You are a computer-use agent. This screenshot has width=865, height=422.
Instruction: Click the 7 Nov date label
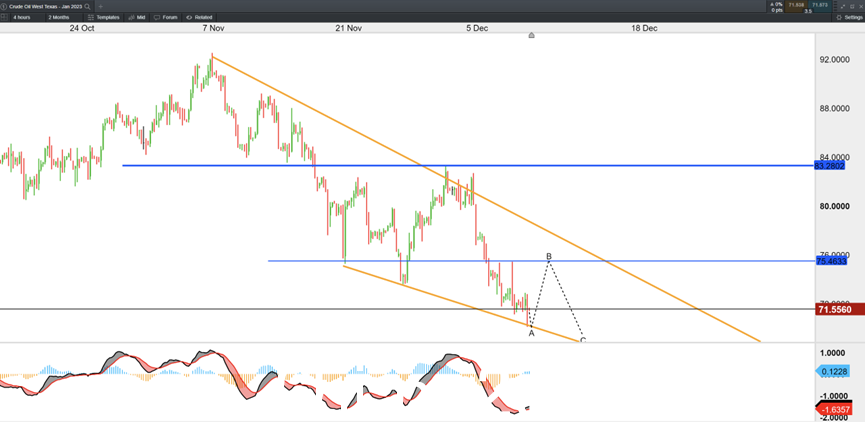pos(212,29)
